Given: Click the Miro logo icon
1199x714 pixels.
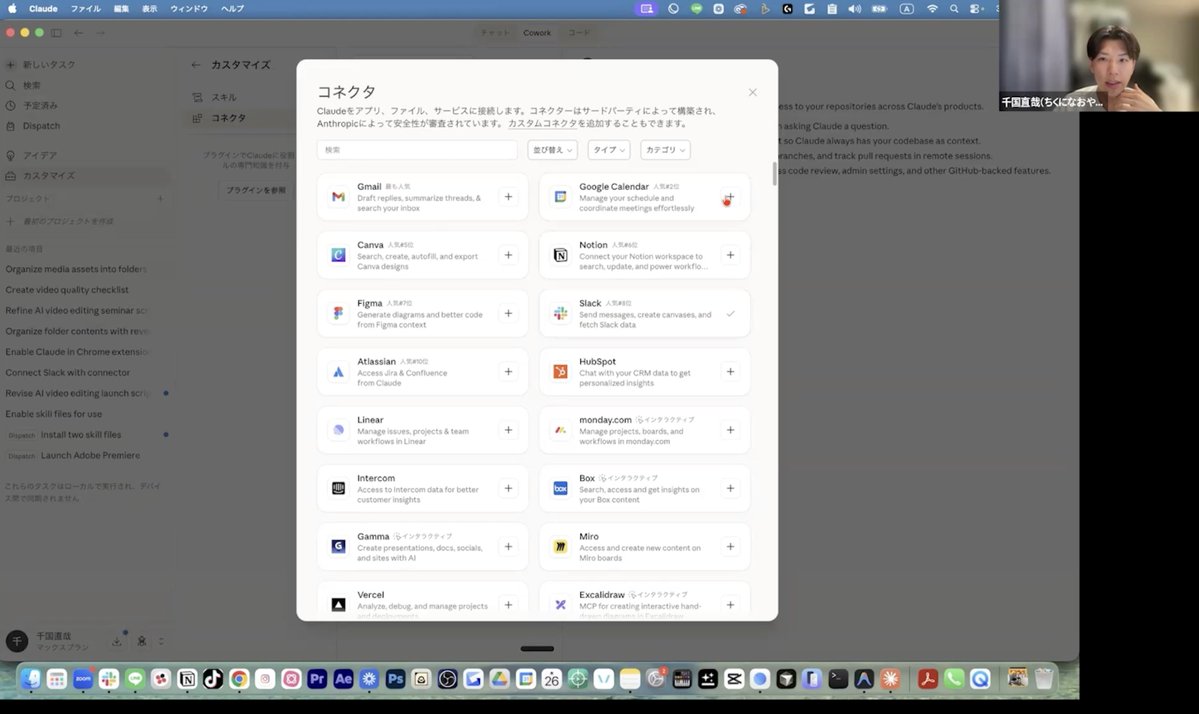Looking at the screenshot, I should click(x=561, y=547).
